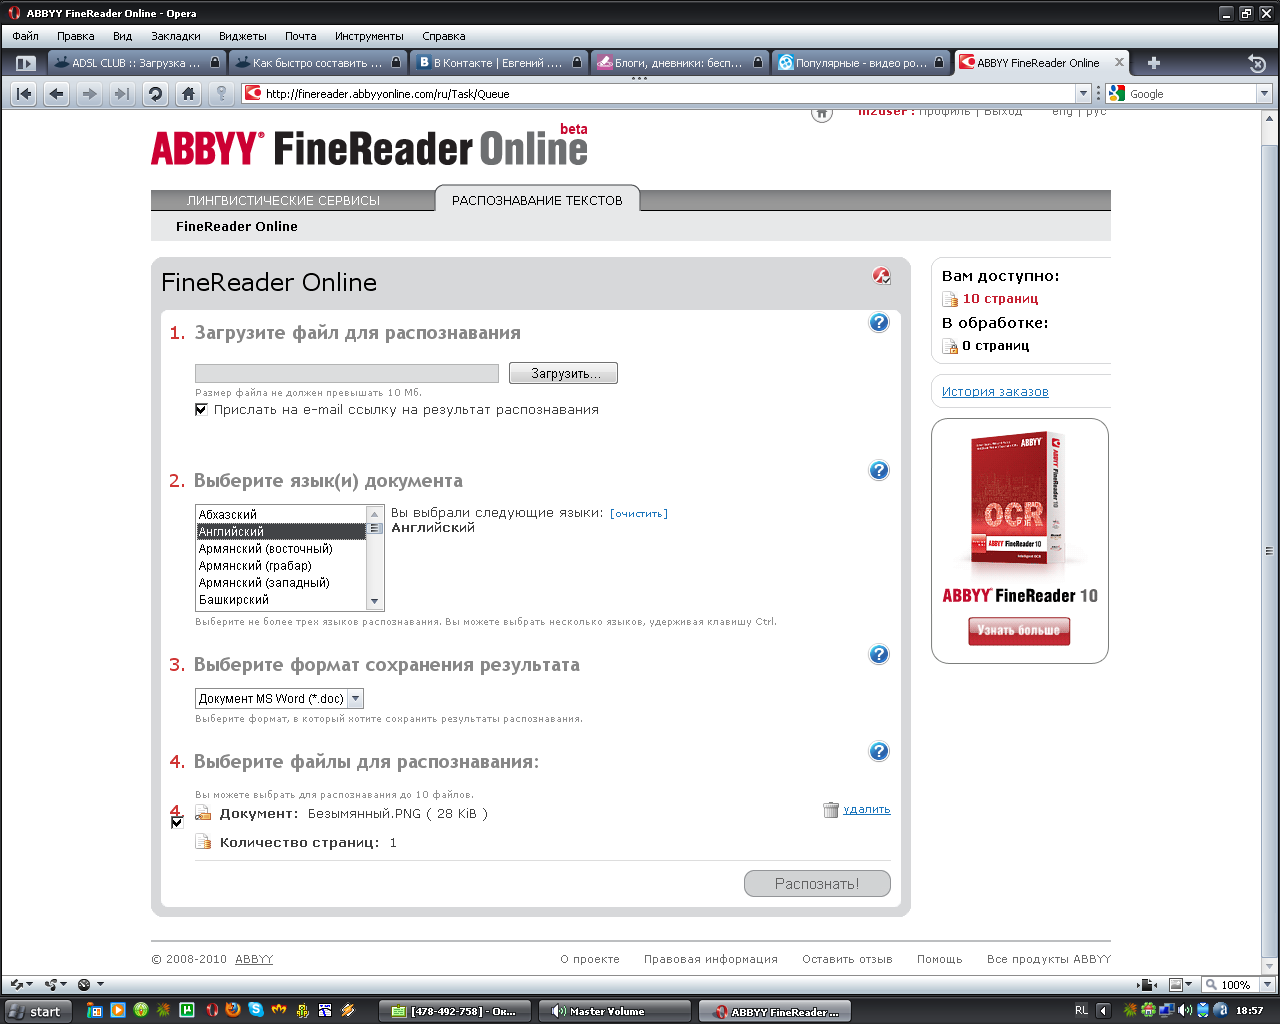Select Армянский (грабар) language
1280x1024 pixels.
(282, 565)
